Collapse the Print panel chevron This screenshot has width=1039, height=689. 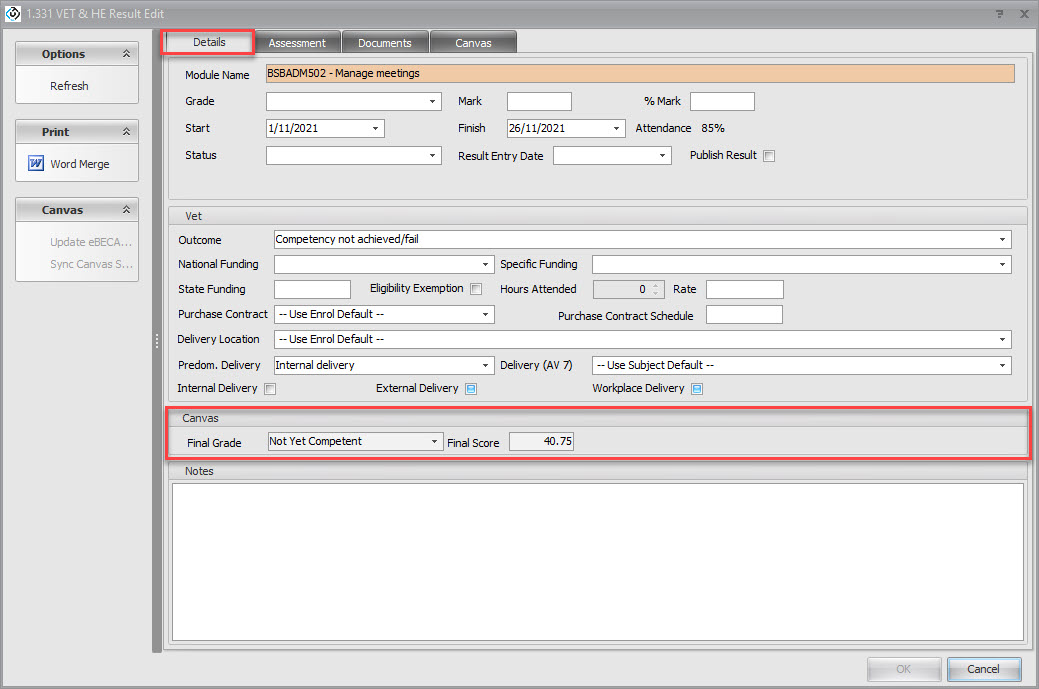point(126,132)
